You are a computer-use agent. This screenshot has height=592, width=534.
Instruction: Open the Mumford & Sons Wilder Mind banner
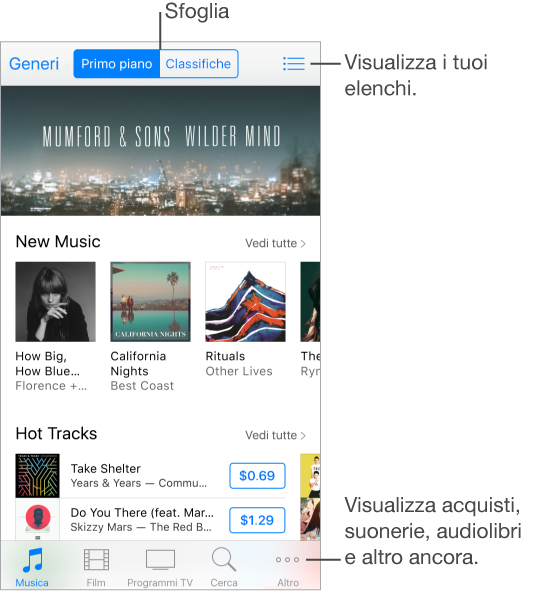pos(161,151)
